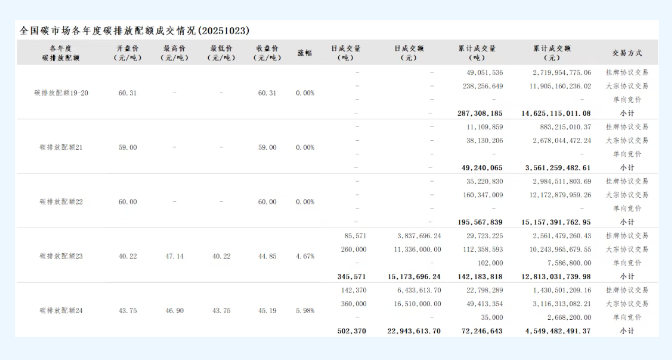Click daily amount 11,336,000.00
Viewport: 672px width, 360px height.
417,250
